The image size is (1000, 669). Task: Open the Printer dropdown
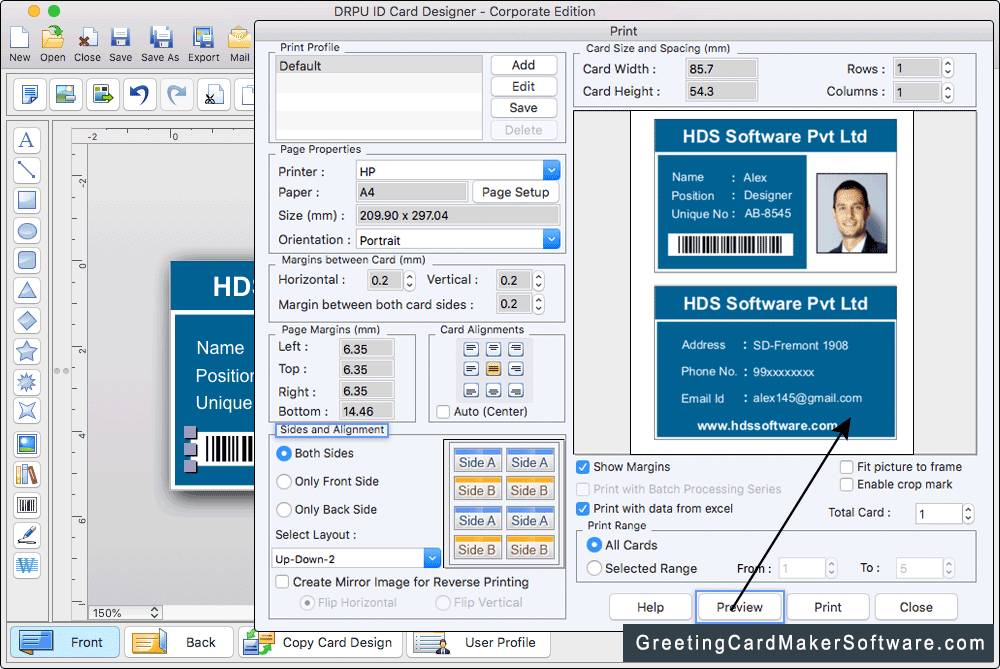(x=552, y=170)
